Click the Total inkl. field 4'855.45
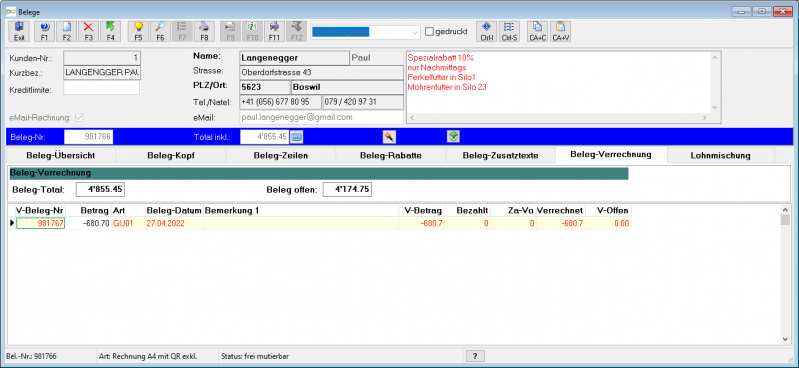 click(264, 137)
